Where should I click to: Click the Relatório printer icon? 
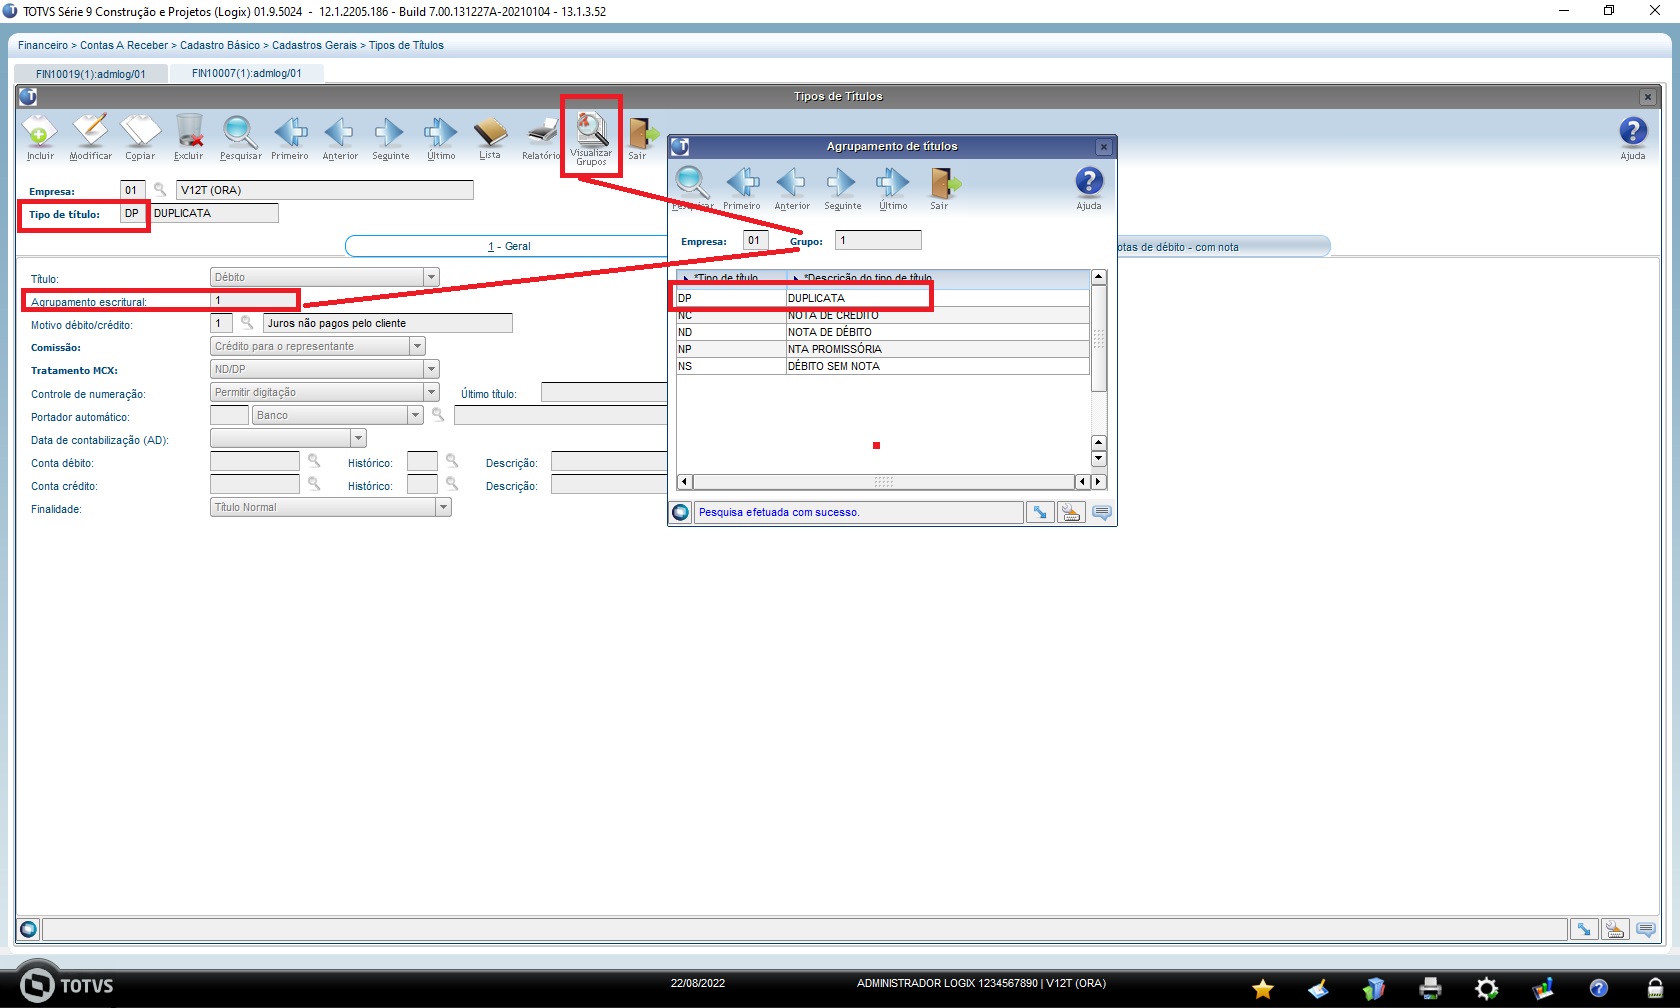[x=541, y=137]
